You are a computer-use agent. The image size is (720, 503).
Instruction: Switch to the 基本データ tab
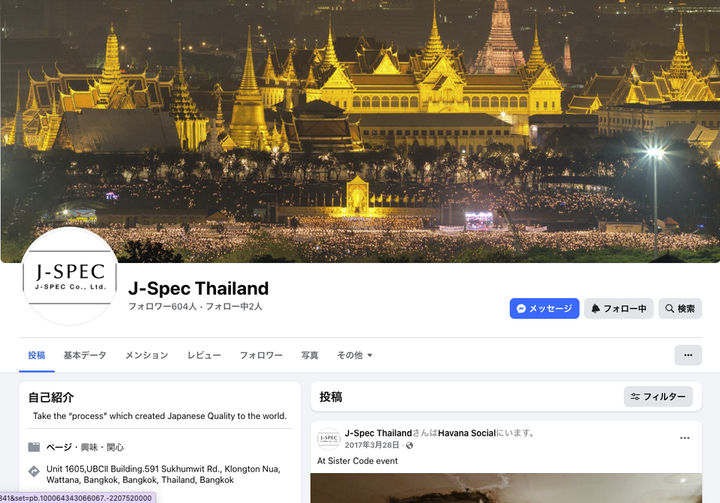point(85,355)
